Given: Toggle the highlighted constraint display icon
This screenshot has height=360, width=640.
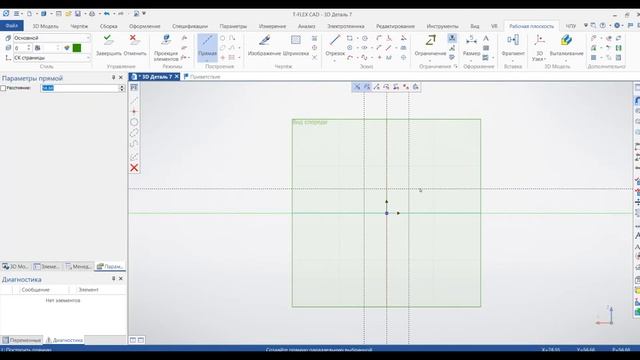Looking at the screenshot, I should (x=452, y=38).
